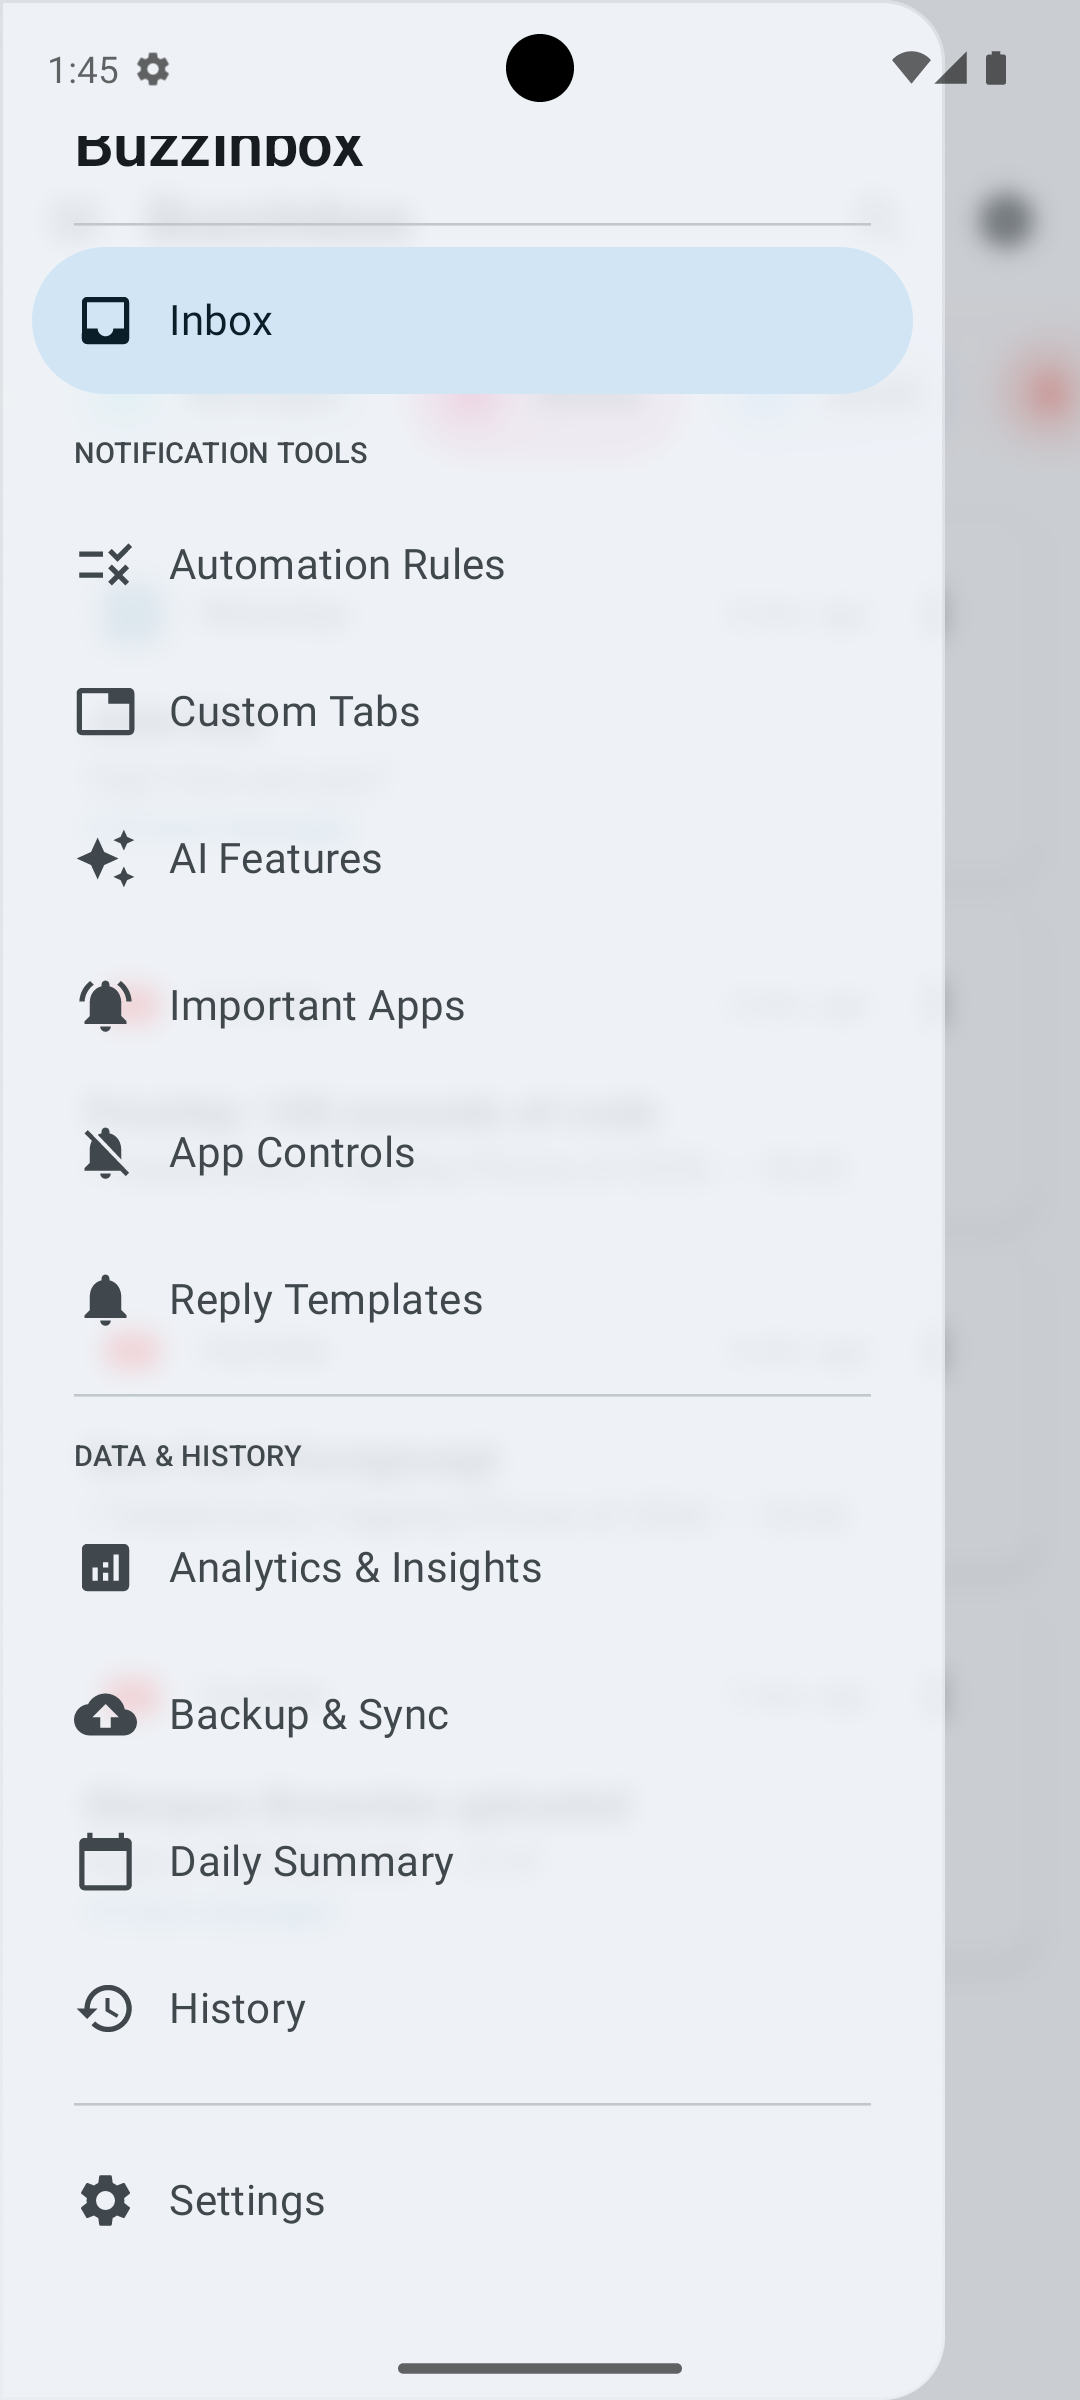Viewport: 1080px width, 2400px height.
Task: Select the Inbox icon
Action: pos(105,320)
